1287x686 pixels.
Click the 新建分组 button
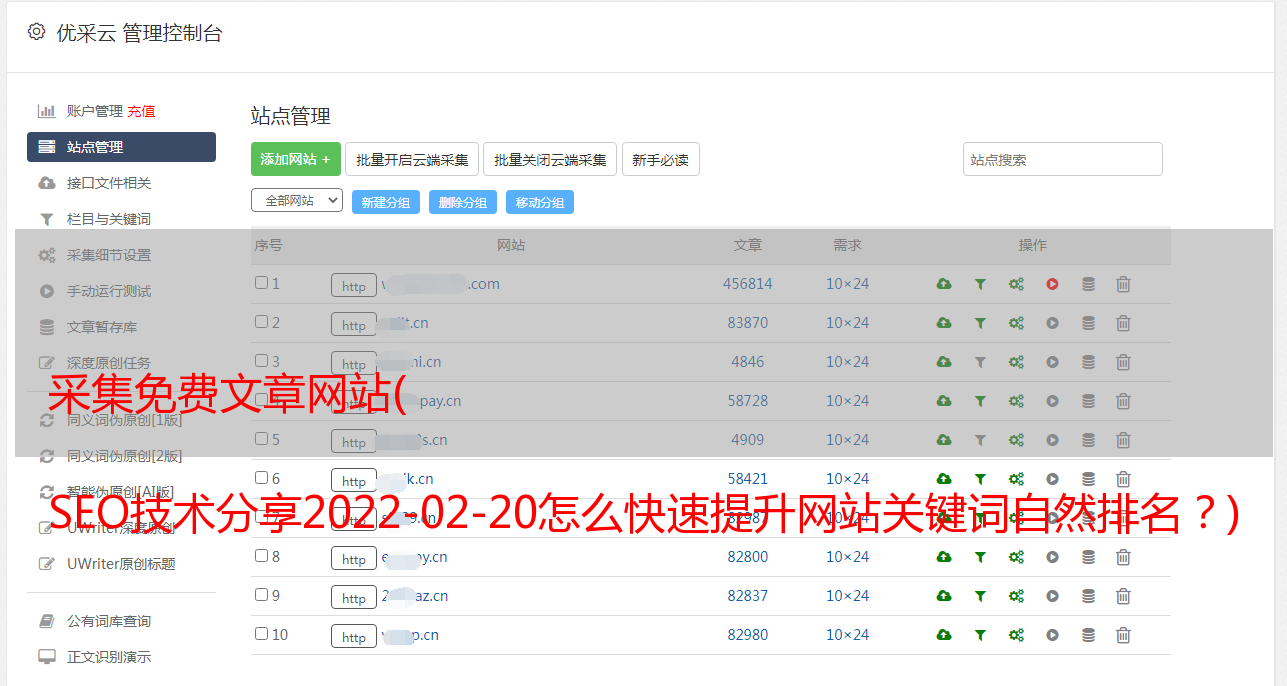[x=386, y=202]
